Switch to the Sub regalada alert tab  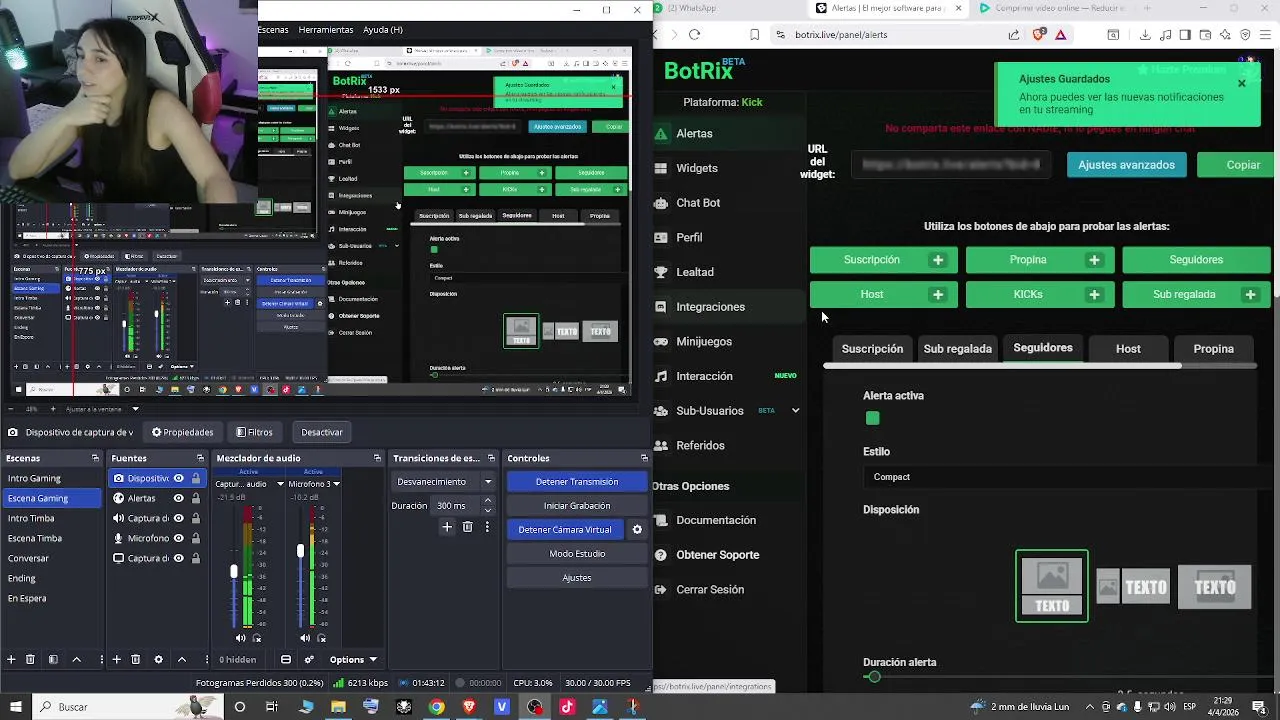coord(957,349)
